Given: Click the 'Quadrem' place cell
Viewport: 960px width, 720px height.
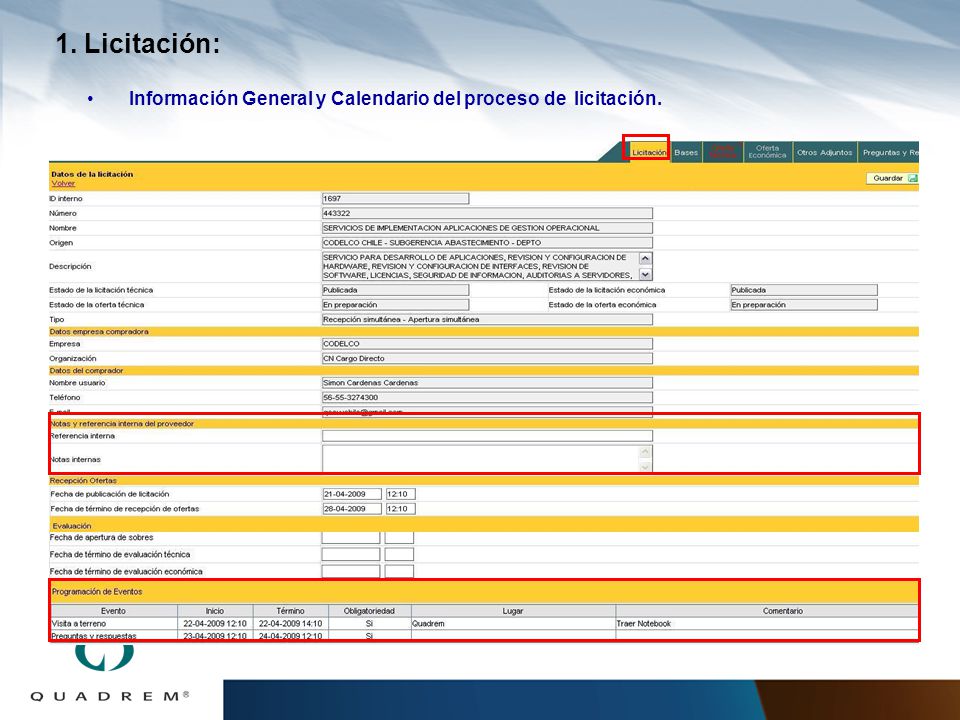Looking at the screenshot, I should click(x=513, y=624).
